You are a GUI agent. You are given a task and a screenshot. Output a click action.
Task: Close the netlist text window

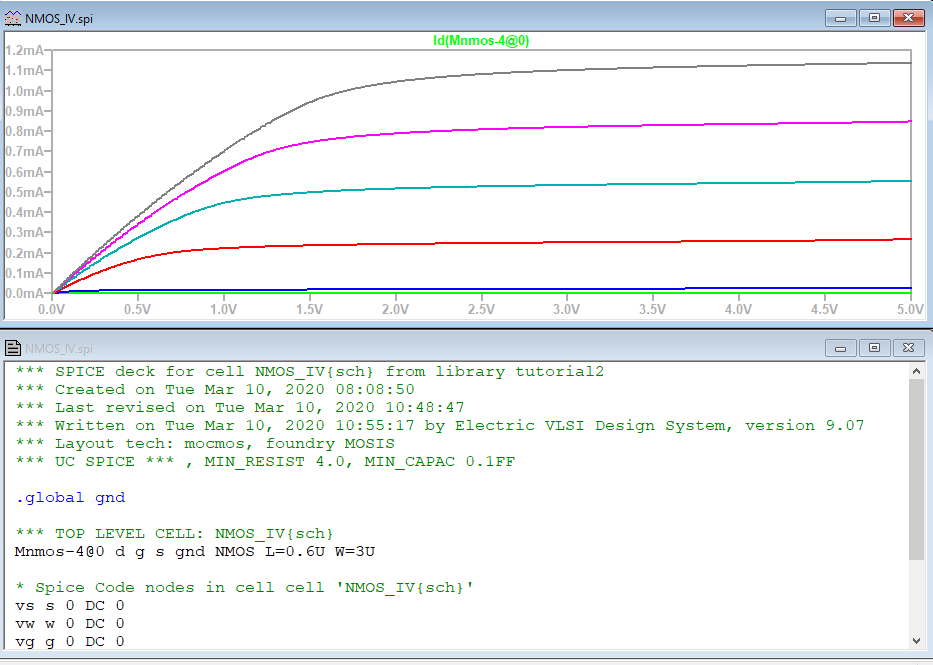tap(908, 348)
